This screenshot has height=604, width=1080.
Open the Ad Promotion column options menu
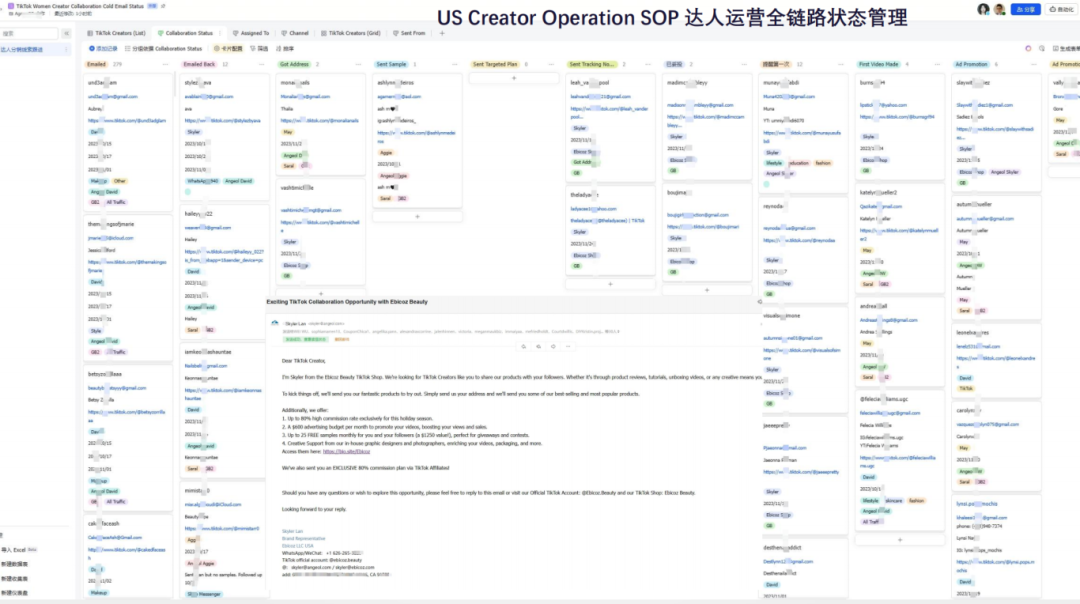tap(1033, 64)
